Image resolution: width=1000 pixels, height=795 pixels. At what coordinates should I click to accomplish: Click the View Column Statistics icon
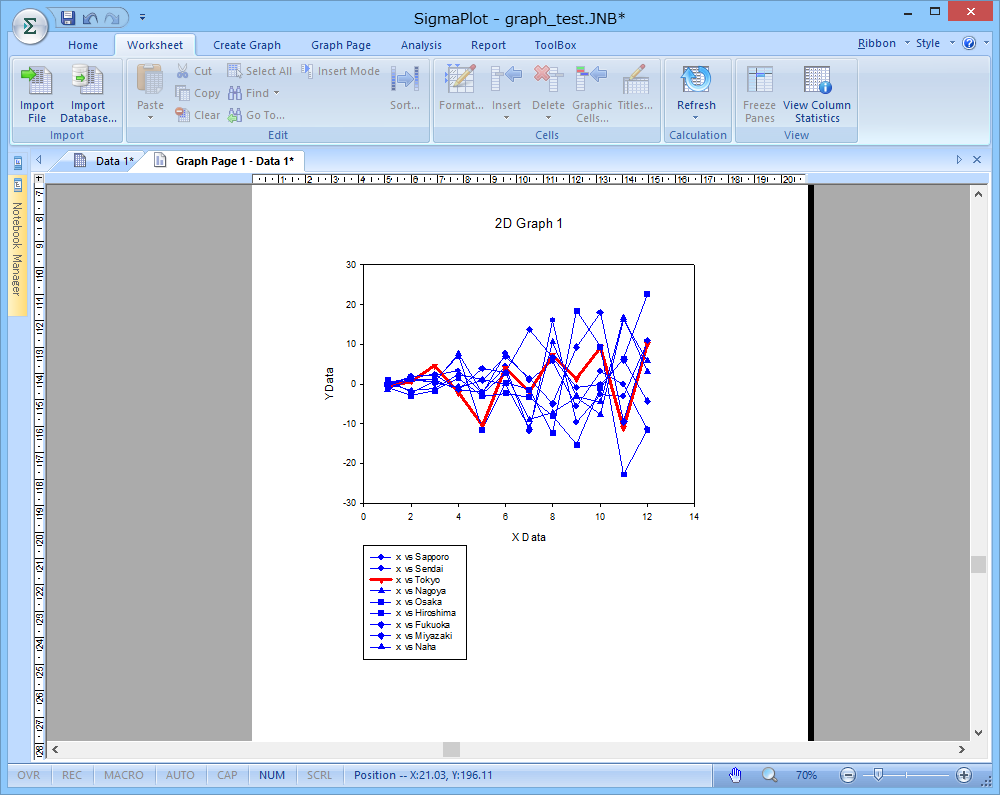click(x=816, y=82)
